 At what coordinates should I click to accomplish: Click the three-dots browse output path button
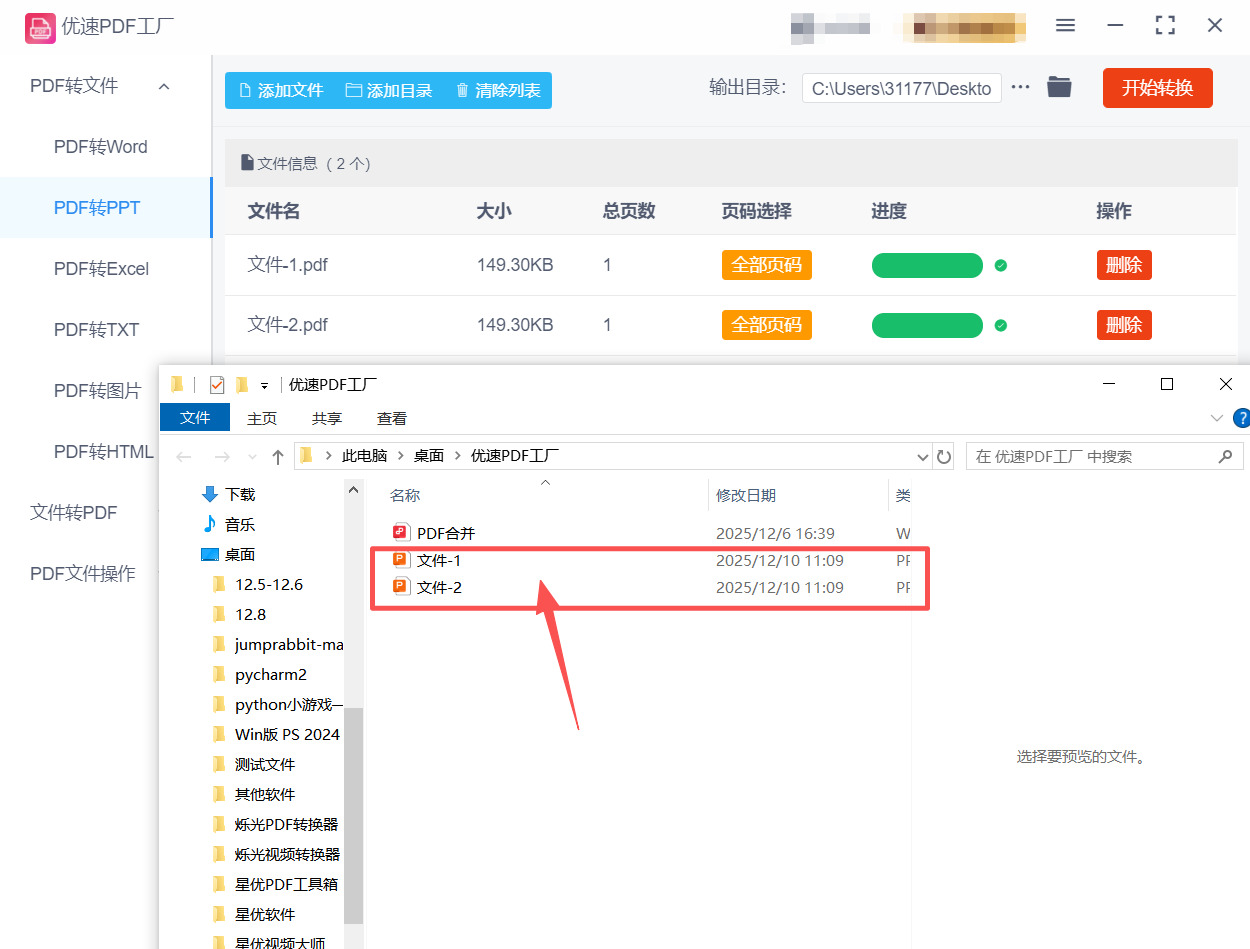pos(1020,87)
